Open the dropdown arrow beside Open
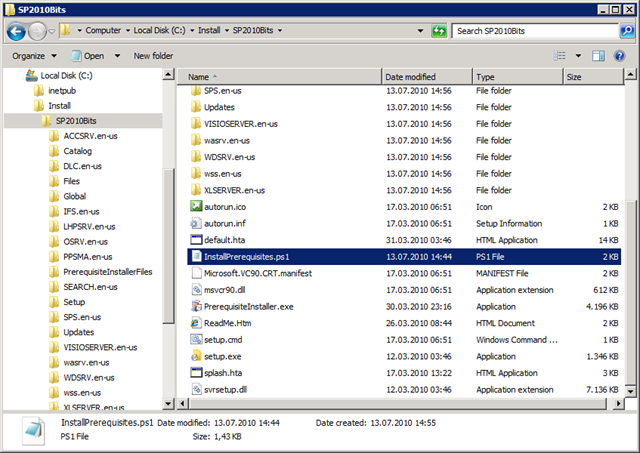The height and width of the screenshot is (453, 640). (x=117, y=56)
